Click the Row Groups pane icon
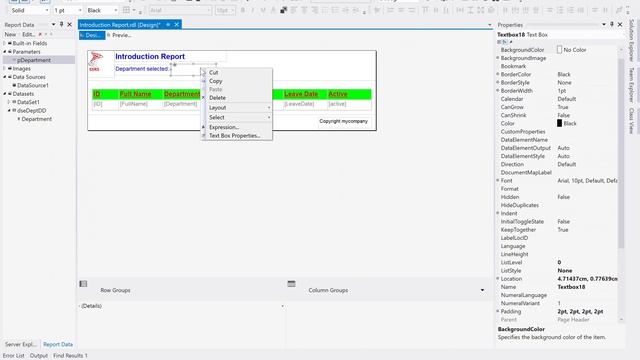 tap(83, 283)
